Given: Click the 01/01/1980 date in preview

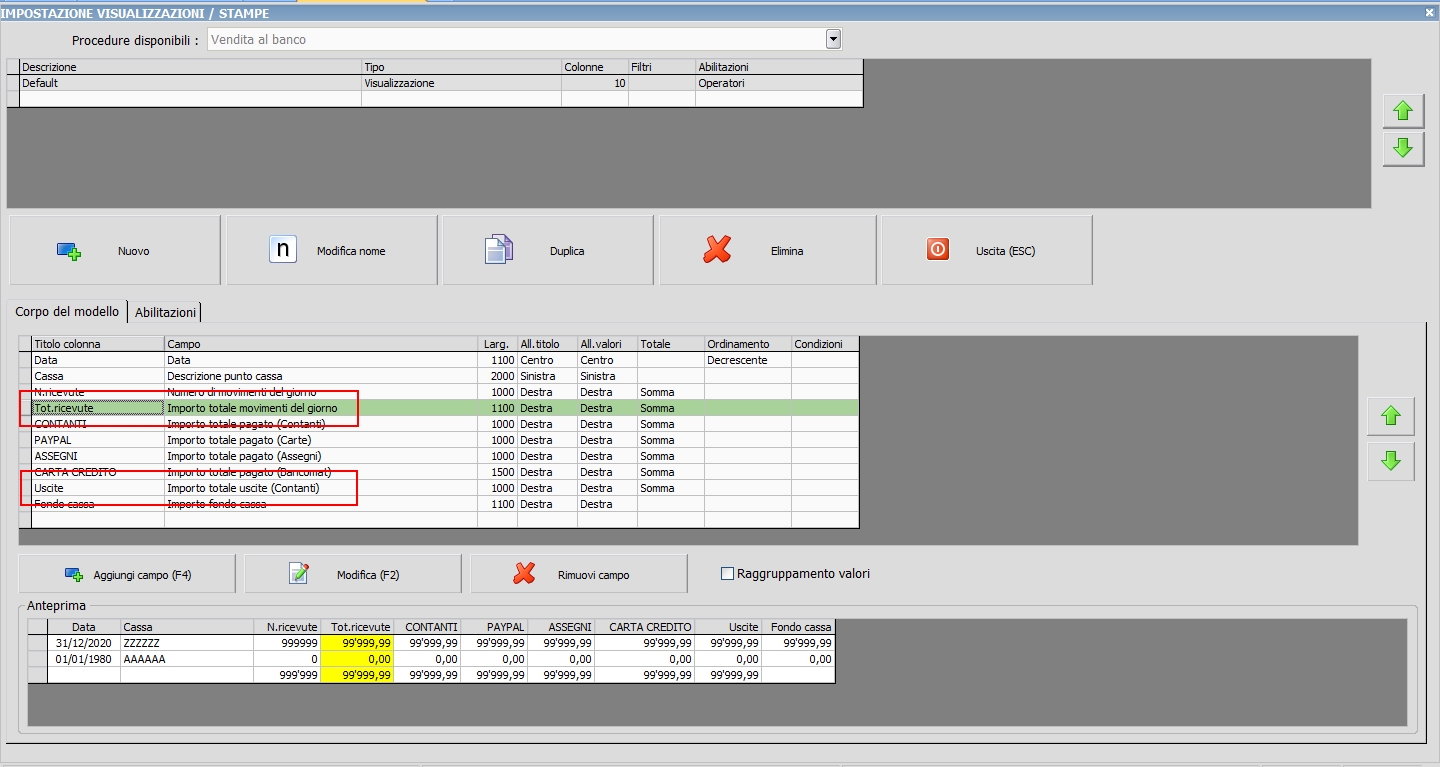Looking at the screenshot, I should tap(84, 659).
